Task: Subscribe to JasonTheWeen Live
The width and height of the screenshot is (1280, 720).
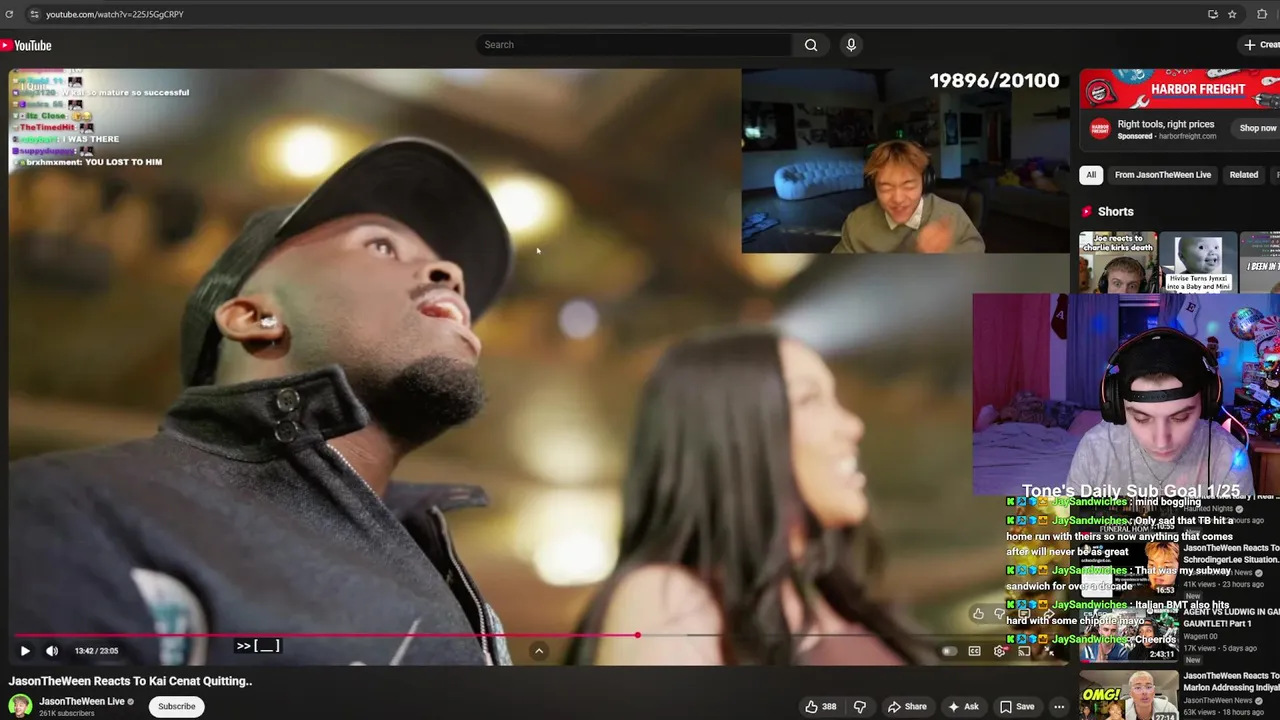Action: 176,706
